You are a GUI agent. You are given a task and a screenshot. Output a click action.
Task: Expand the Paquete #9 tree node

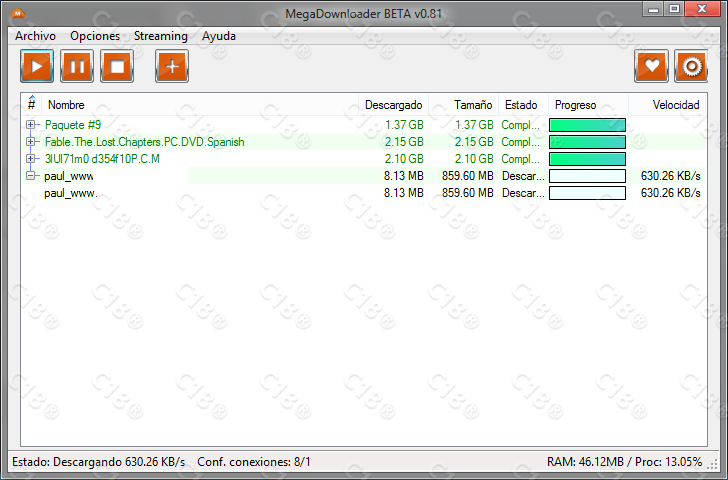click(x=31, y=125)
